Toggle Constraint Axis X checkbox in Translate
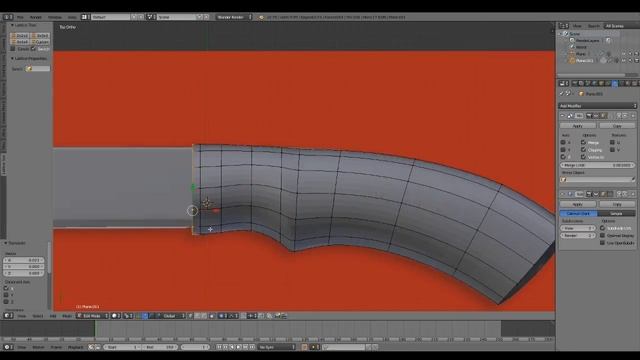Viewport: 640px width, 360px height. point(6,288)
